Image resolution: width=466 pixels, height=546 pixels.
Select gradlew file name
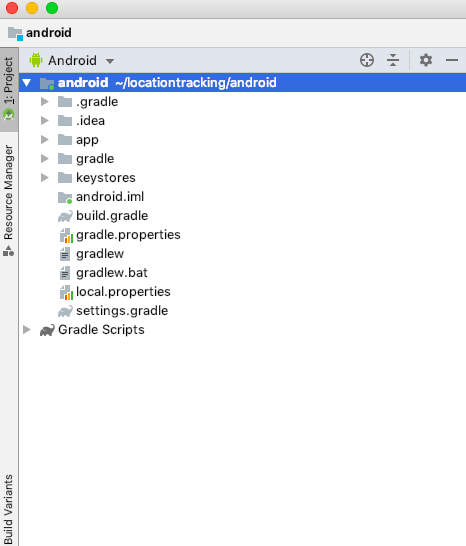click(x=100, y=254)
